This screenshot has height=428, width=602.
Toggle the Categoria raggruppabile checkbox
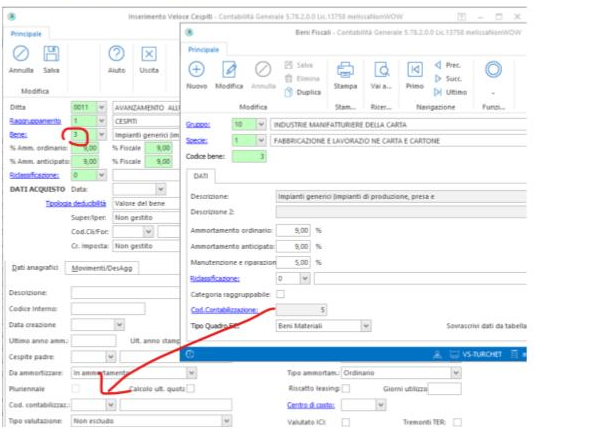click(279, 294)
